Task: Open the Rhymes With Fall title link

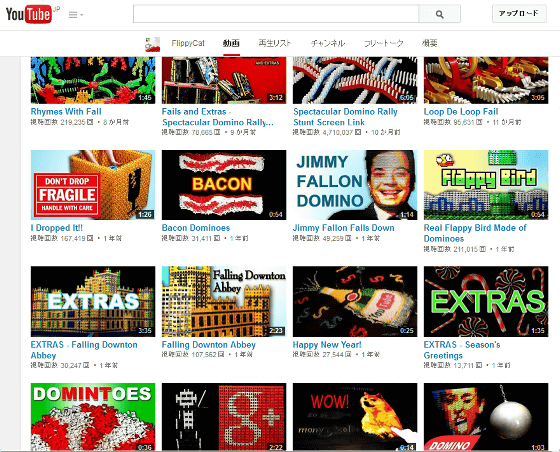Action: [x=66, y=111]
